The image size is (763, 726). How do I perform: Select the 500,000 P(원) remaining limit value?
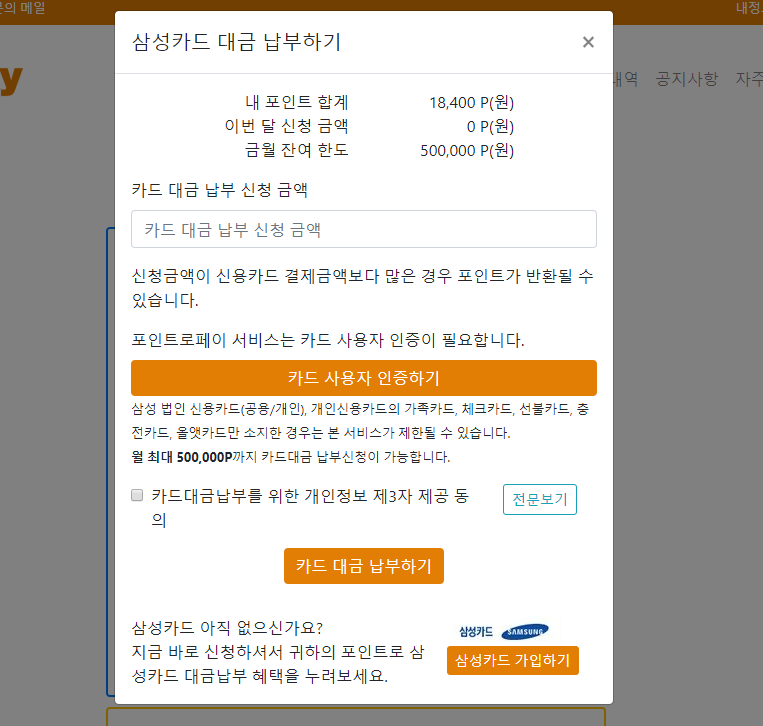[x=467, y=150]
